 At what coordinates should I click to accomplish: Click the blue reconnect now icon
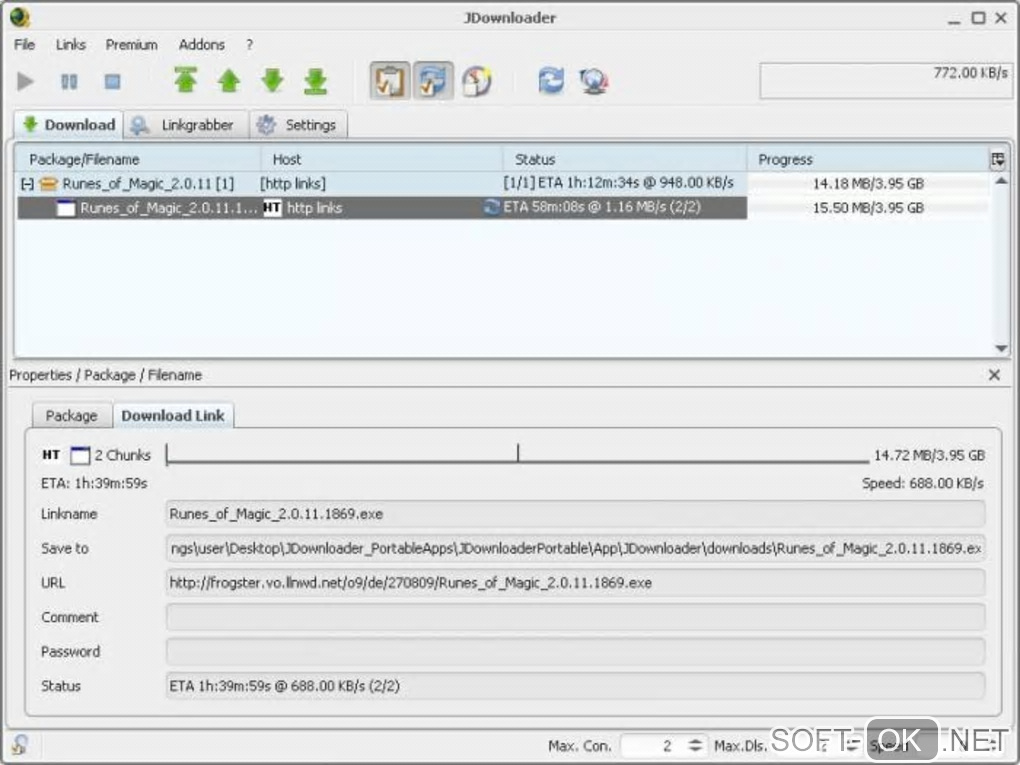point(551,81)
